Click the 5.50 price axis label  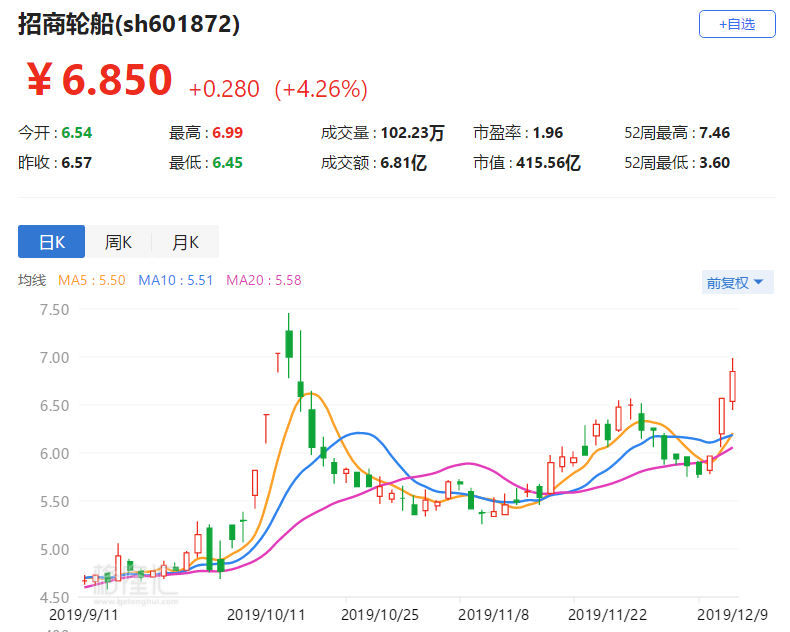coord(54,502)
